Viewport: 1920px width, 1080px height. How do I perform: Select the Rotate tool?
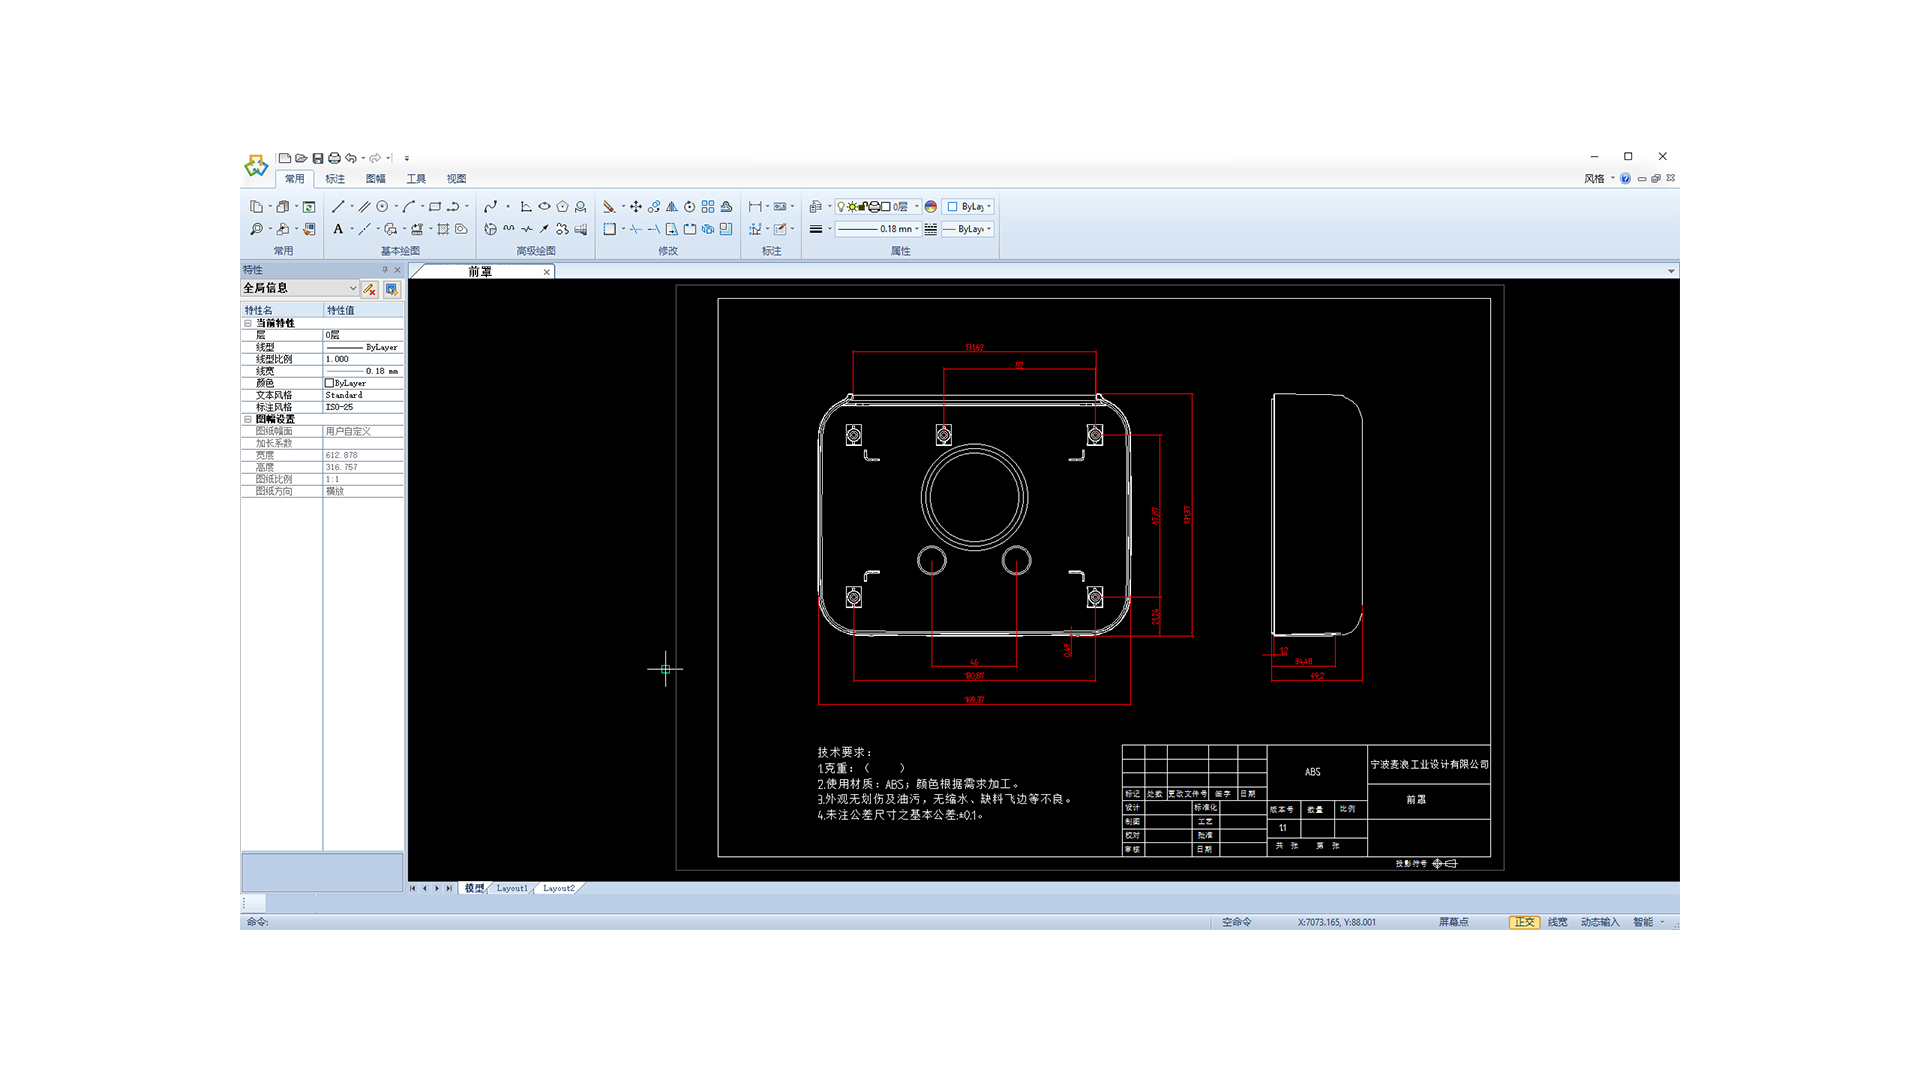click(x=689, y=207)
